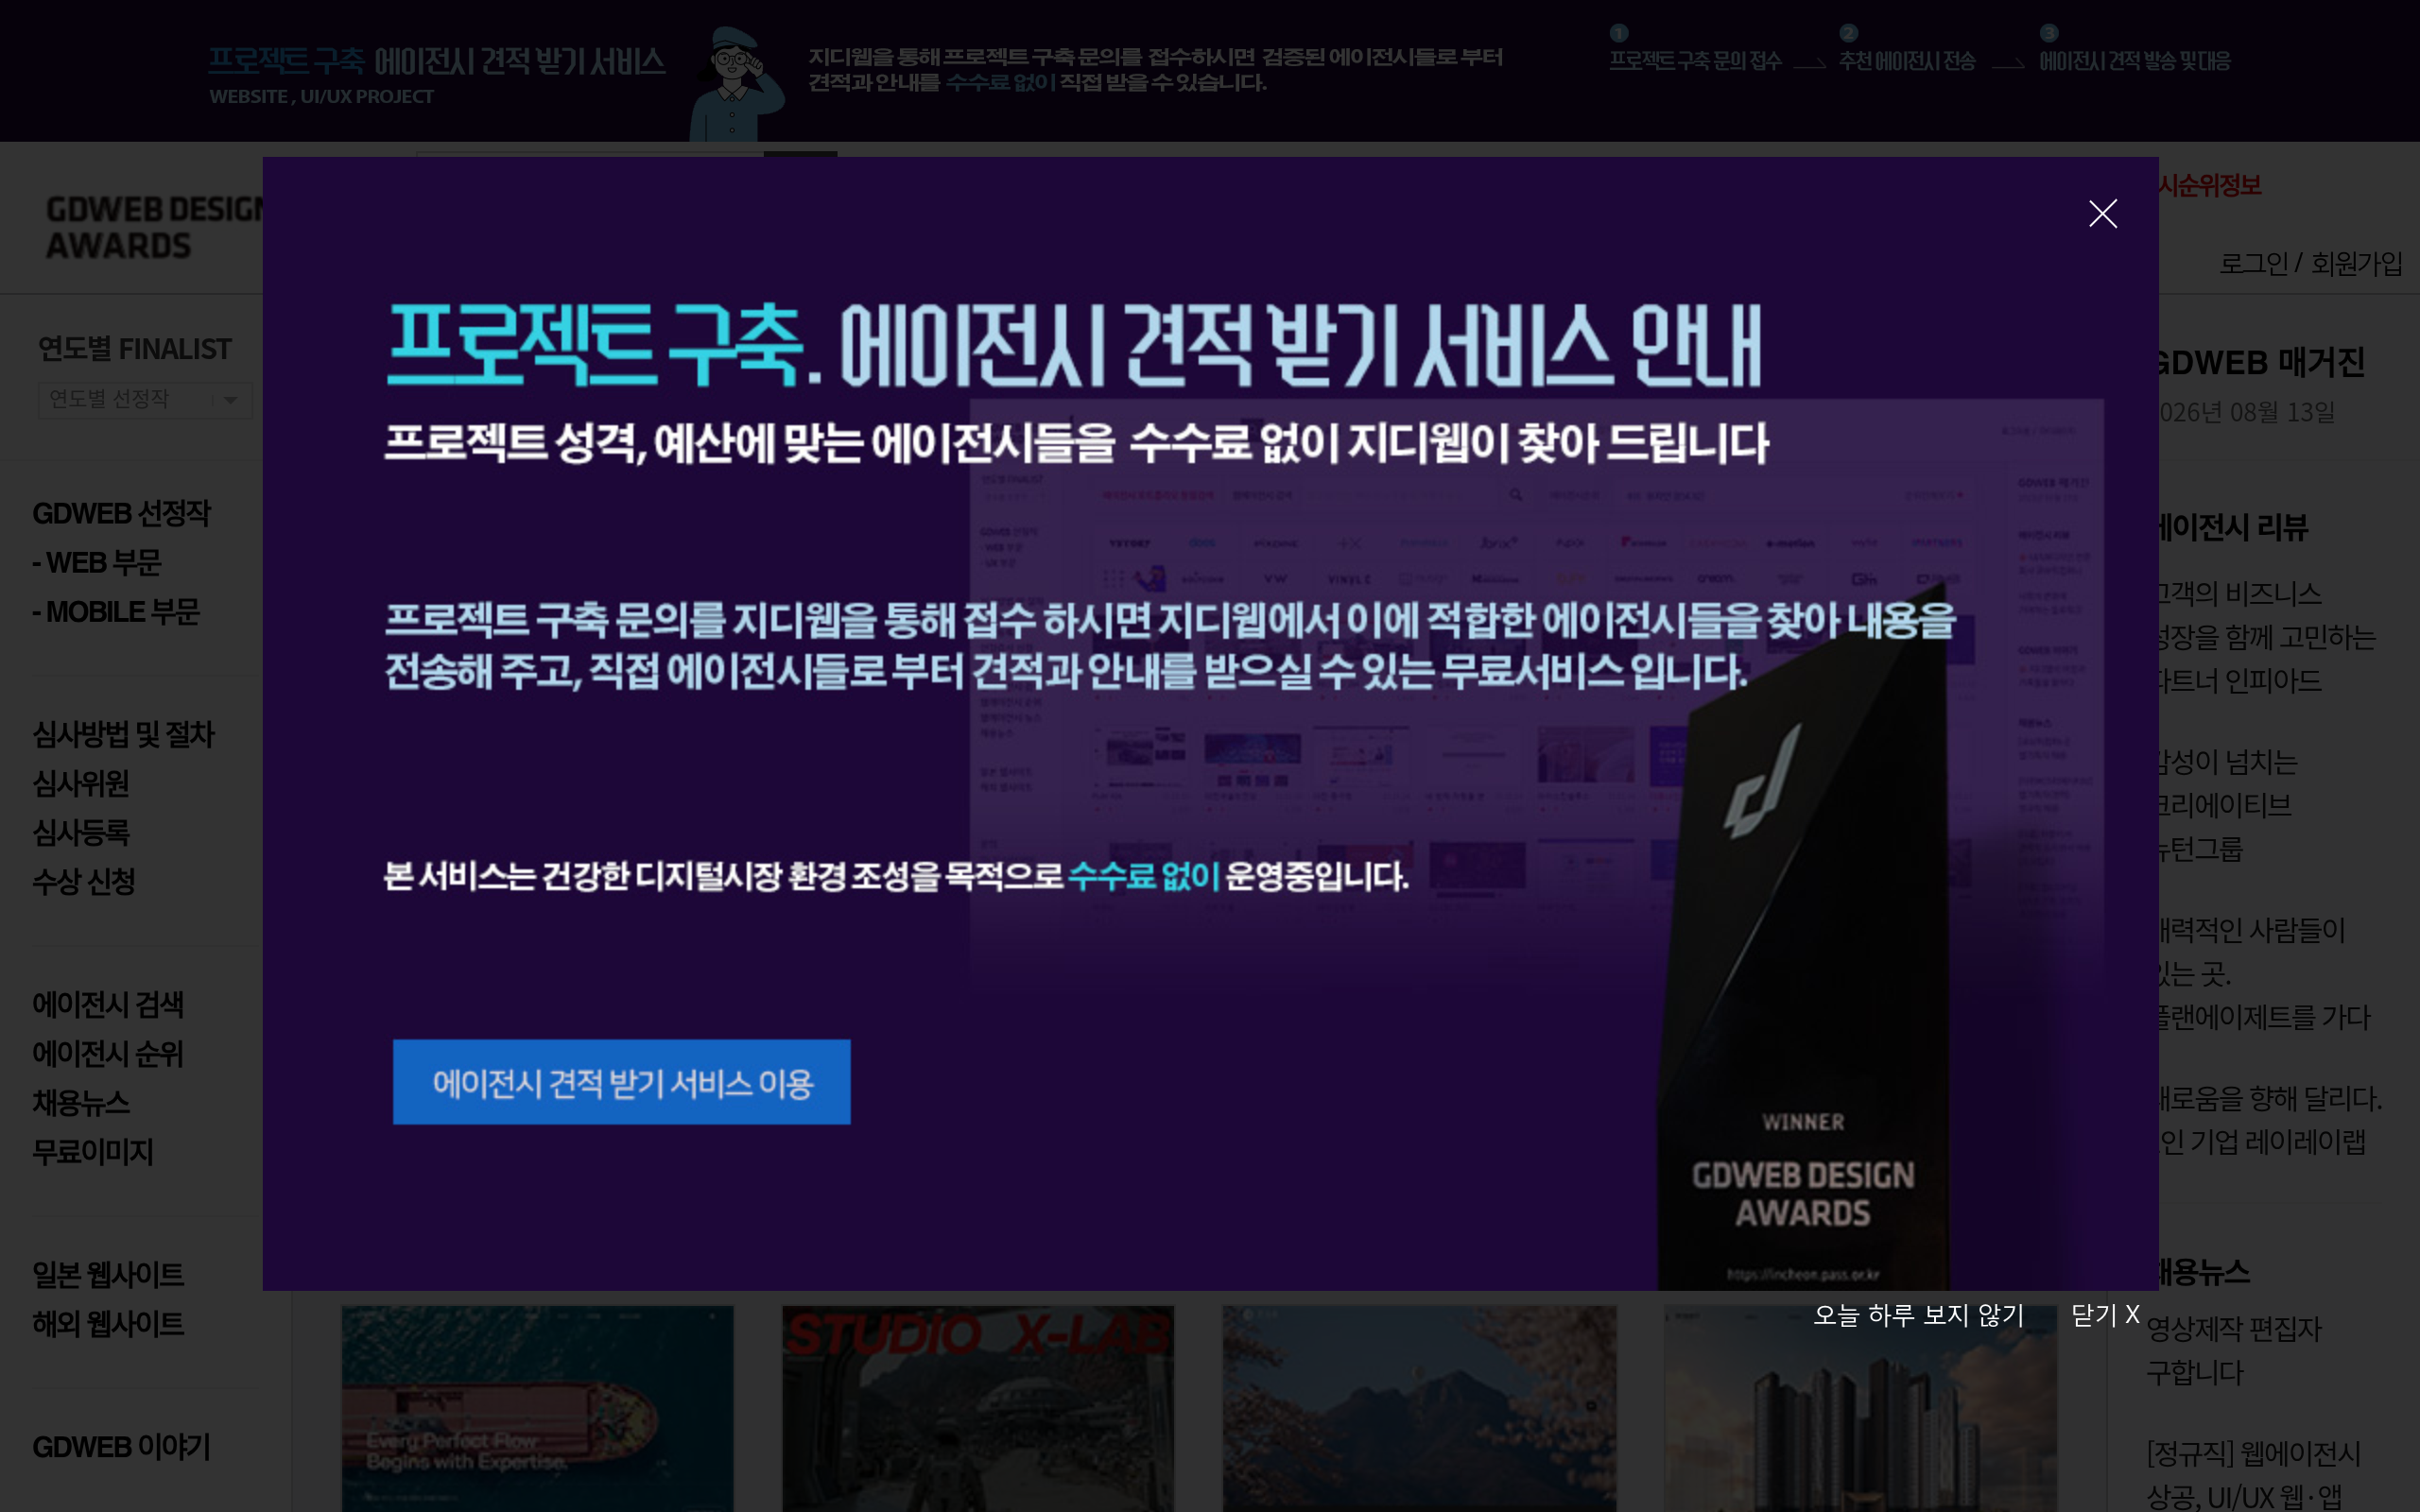Open the apartment towers thumbnail
Image resolution: width=2420 pixels, height=1512 pixels.
point(1860,1408)
